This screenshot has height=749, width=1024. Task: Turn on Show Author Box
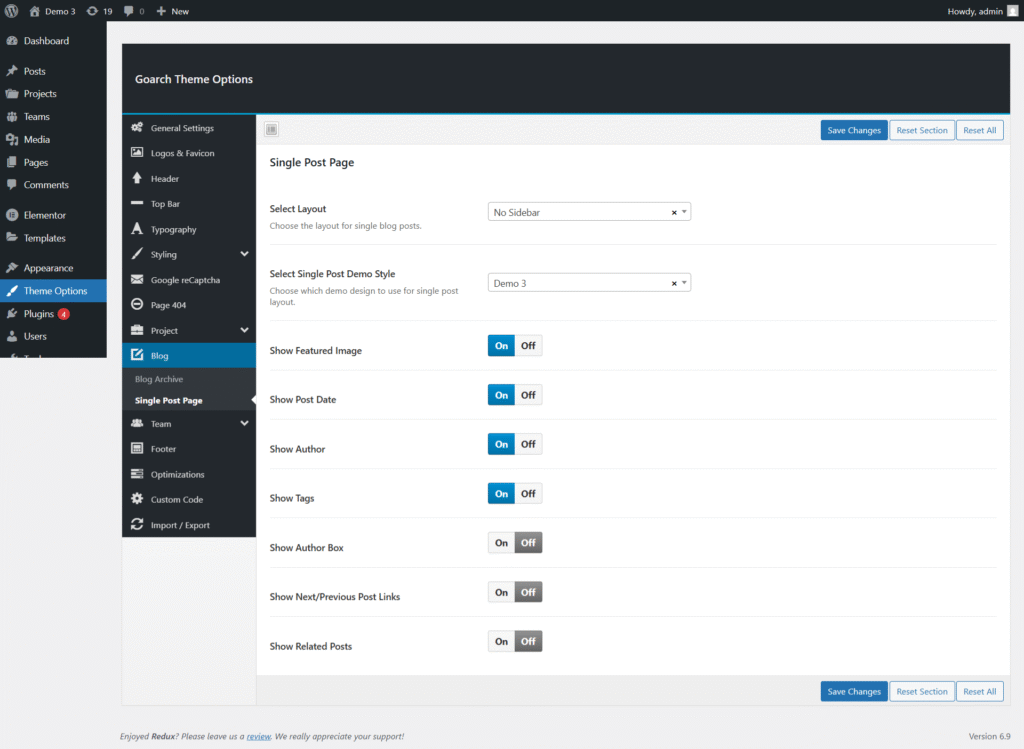pyautogui.click(x=501, y=543)
